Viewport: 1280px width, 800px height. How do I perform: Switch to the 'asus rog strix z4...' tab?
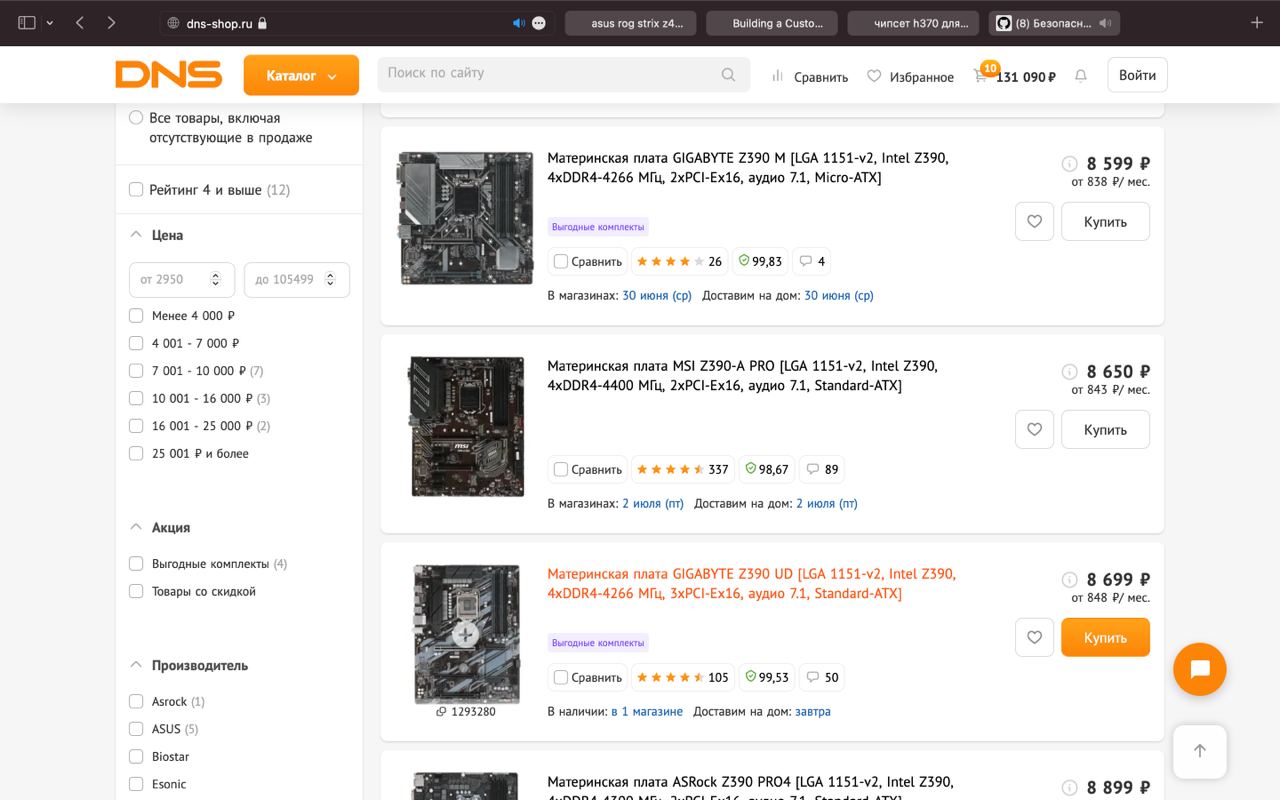[x=630, y=23]
